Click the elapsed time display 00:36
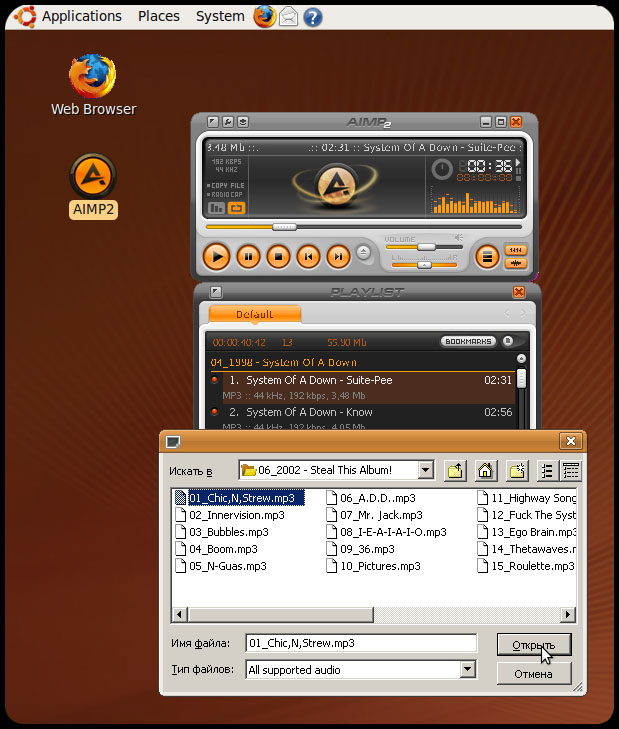Screen dimensions: 619x729 pos(489,166)
